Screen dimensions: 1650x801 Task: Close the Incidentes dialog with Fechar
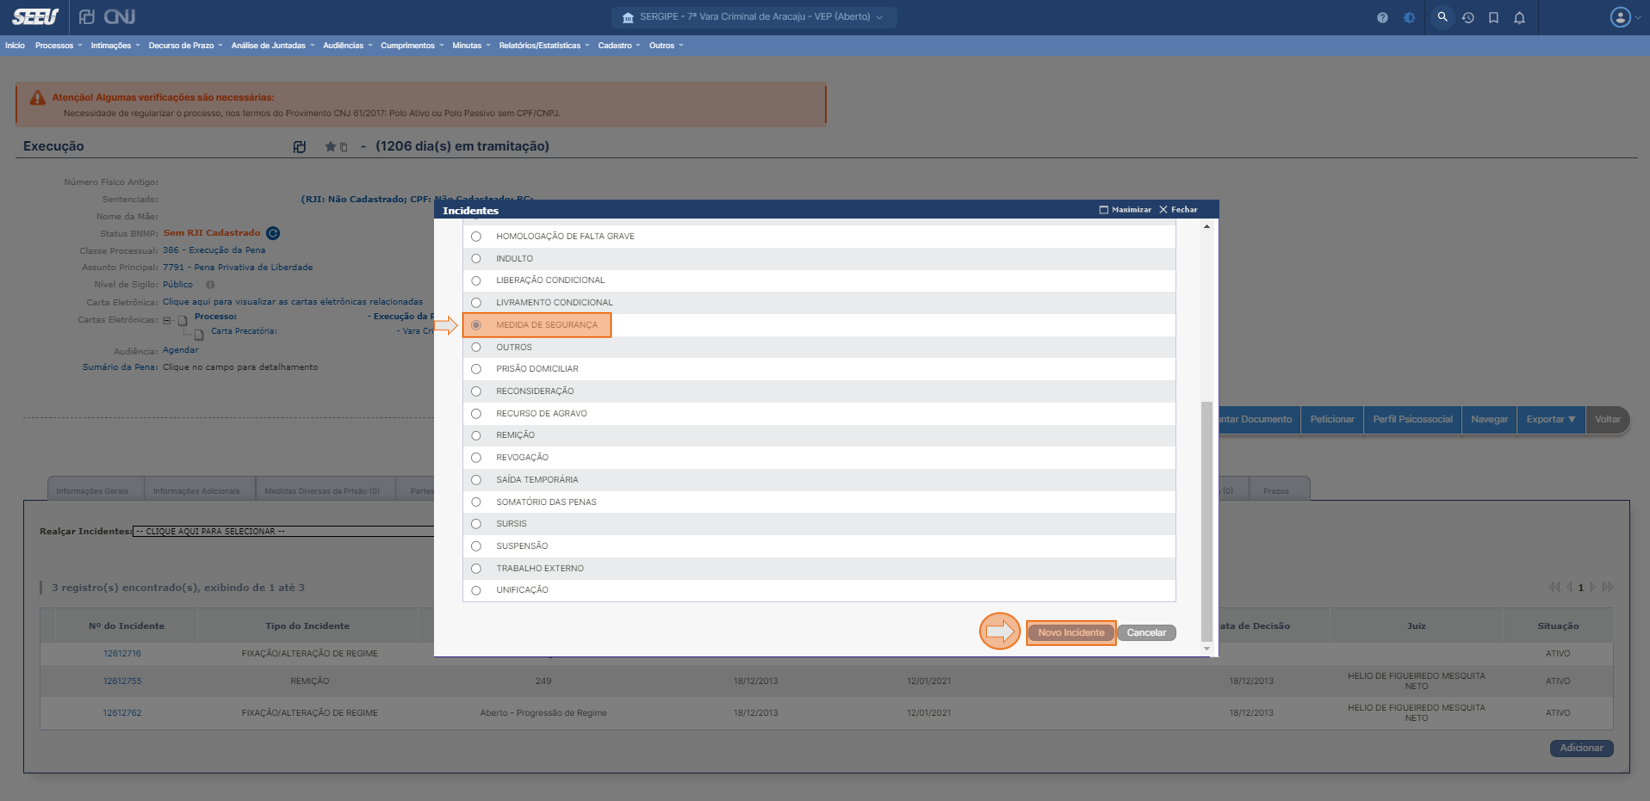click(1178, 210)
